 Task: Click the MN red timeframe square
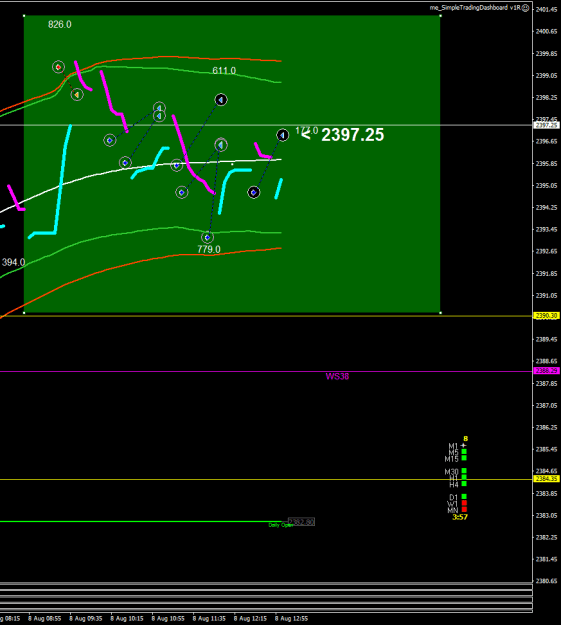464,509
